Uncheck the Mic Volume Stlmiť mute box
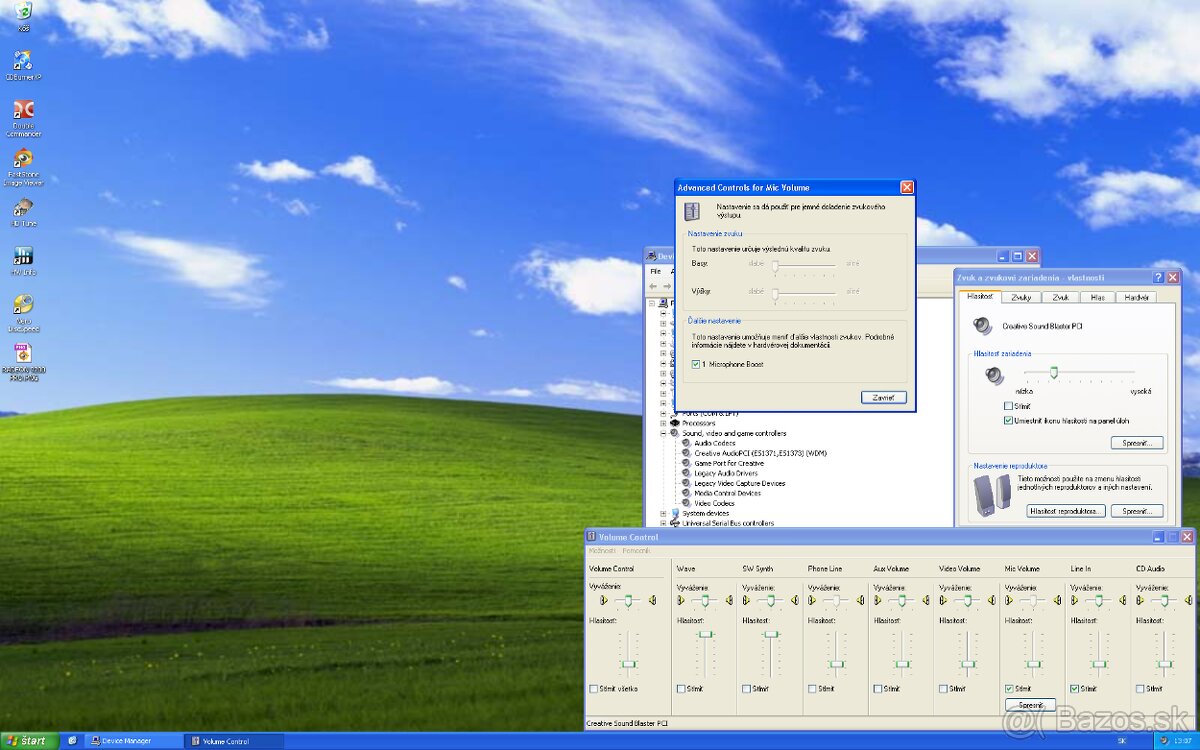 1009,688
